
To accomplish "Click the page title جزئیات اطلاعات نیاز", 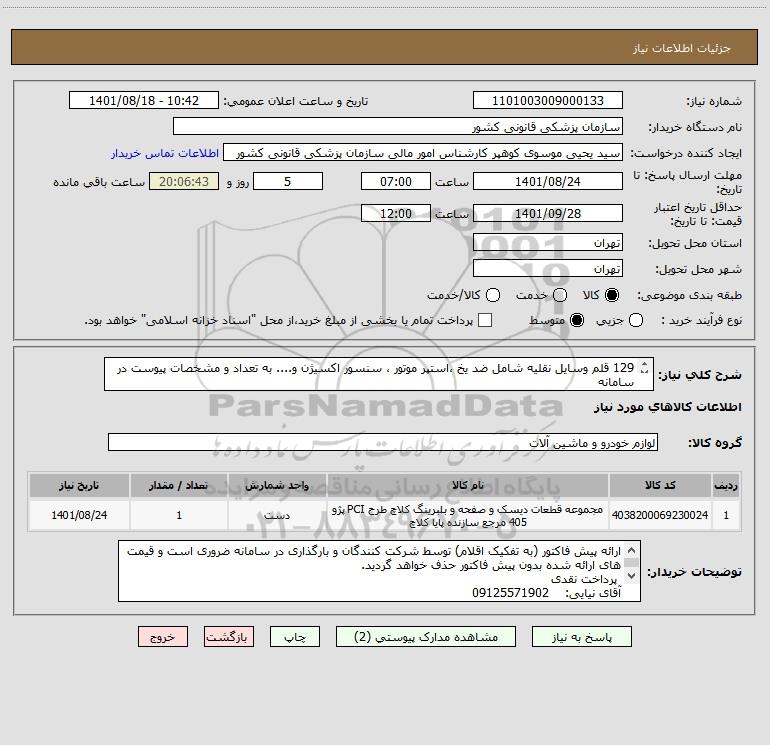I will click(682, 48).
